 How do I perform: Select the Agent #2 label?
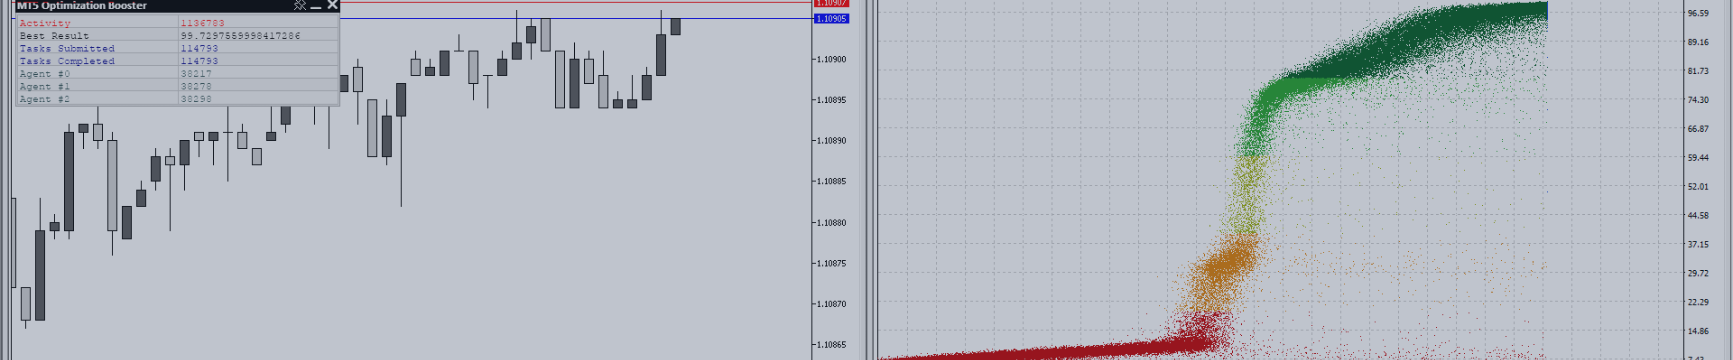click(45, 99)
